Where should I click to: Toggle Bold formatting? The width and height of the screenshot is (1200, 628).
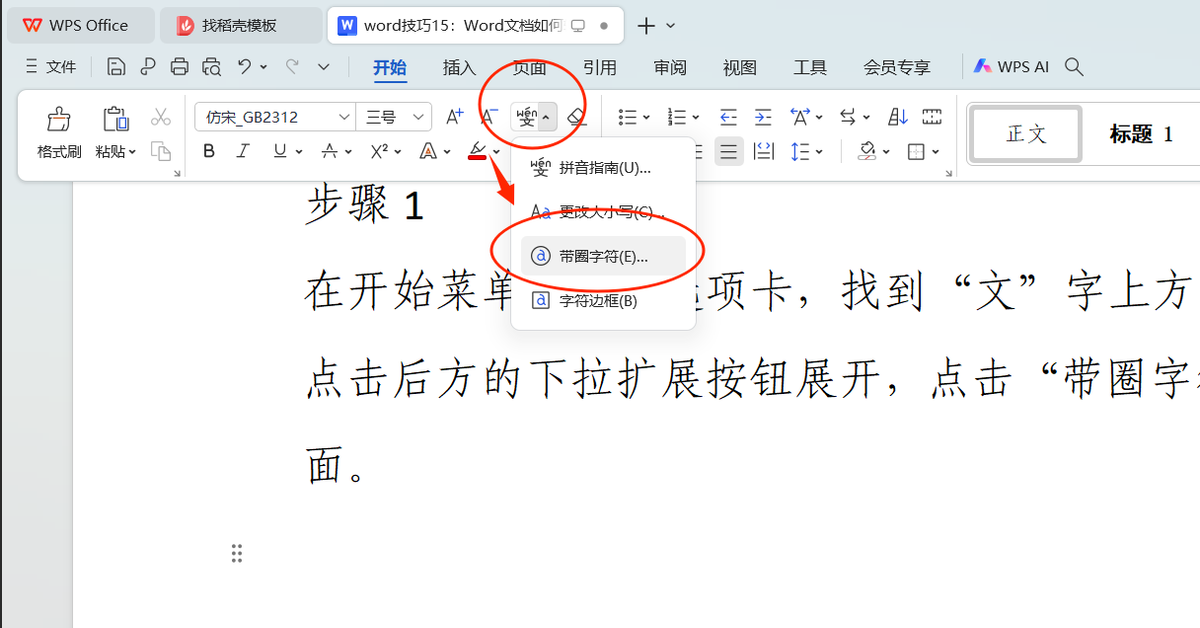[x=209, y=151]
